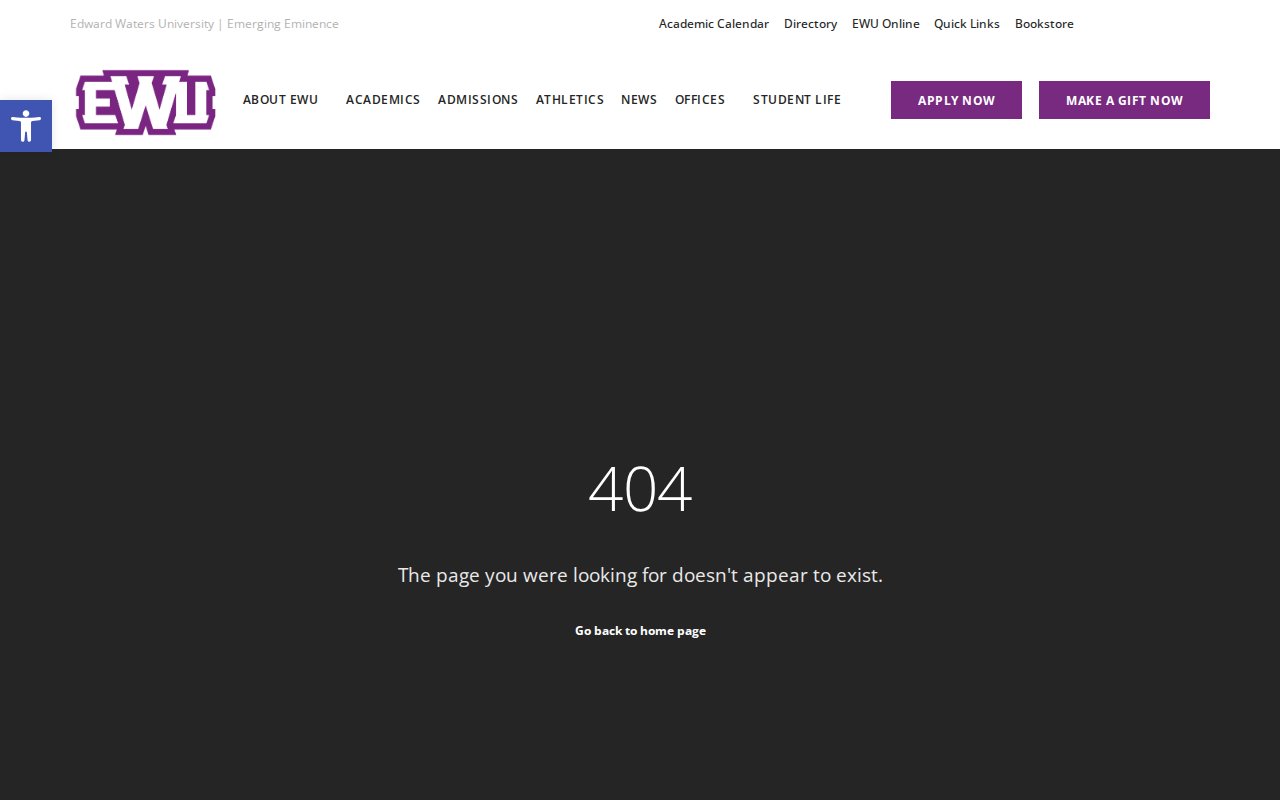Open the accessibility tools widget
Screen dimensions: 1280x800
pyautogui.click(x=26, y=126)
